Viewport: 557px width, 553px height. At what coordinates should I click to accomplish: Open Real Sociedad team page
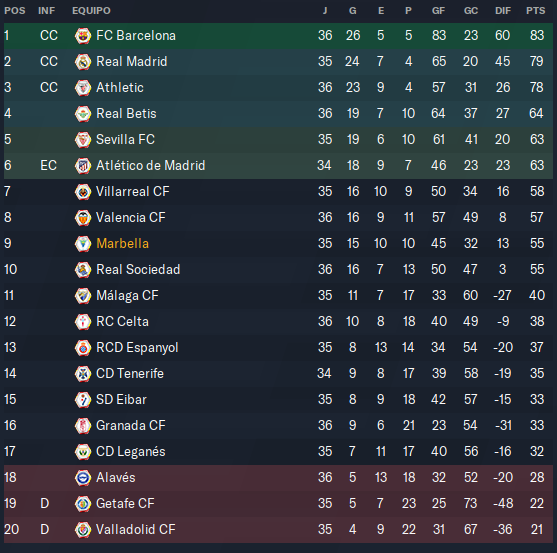138,270
